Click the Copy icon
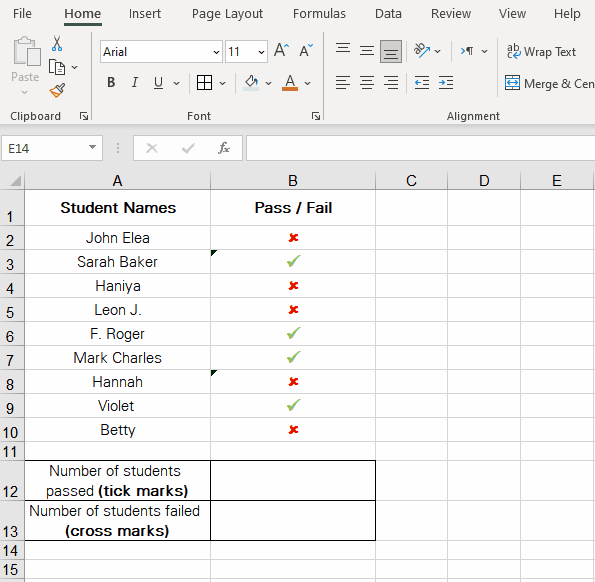This screenshot has width=595, height=582. coord(57,67)
